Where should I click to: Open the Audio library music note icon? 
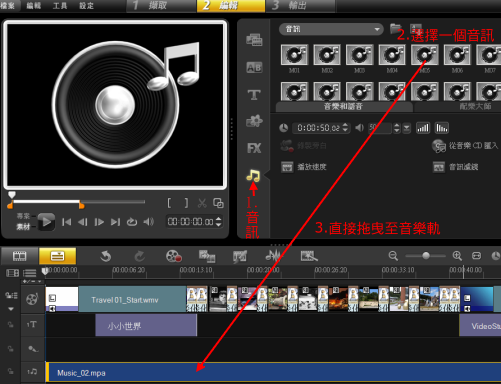(x=253, y=175)
